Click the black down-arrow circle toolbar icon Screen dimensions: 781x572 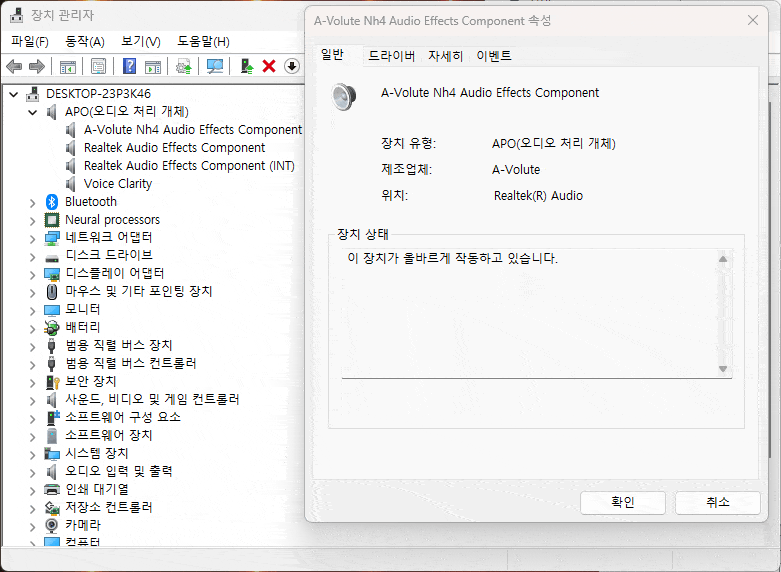(292, 66)
